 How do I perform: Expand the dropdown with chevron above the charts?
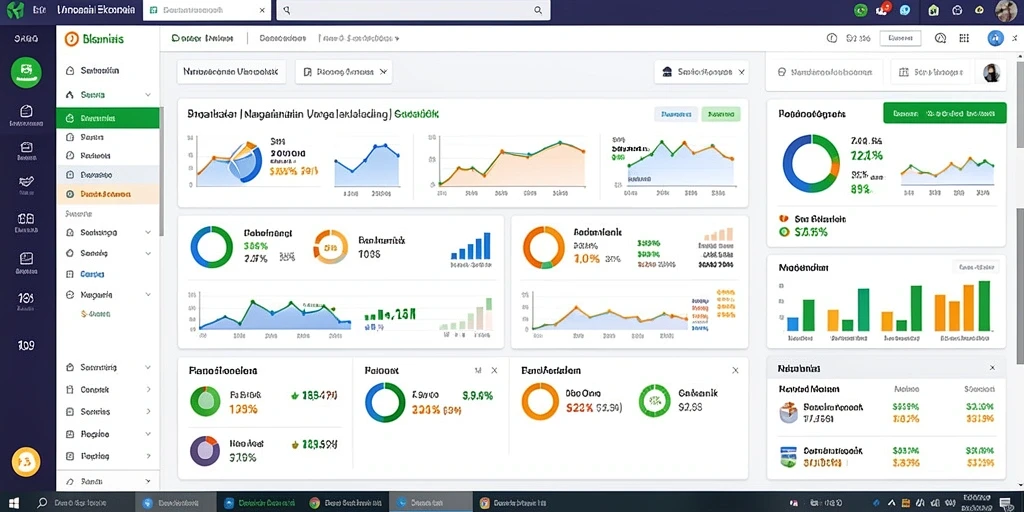click(x=344, y=72)
